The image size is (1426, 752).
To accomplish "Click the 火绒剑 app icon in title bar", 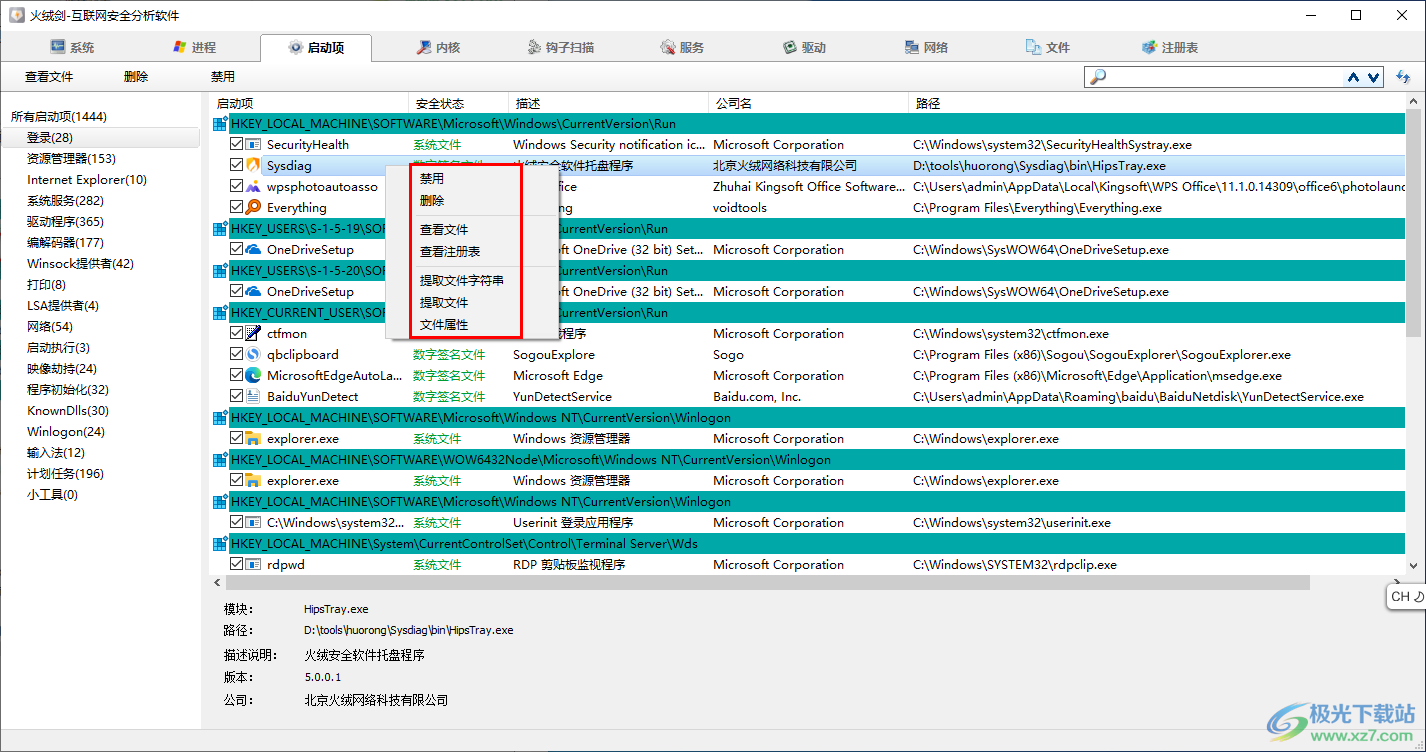I will (16, 15).
